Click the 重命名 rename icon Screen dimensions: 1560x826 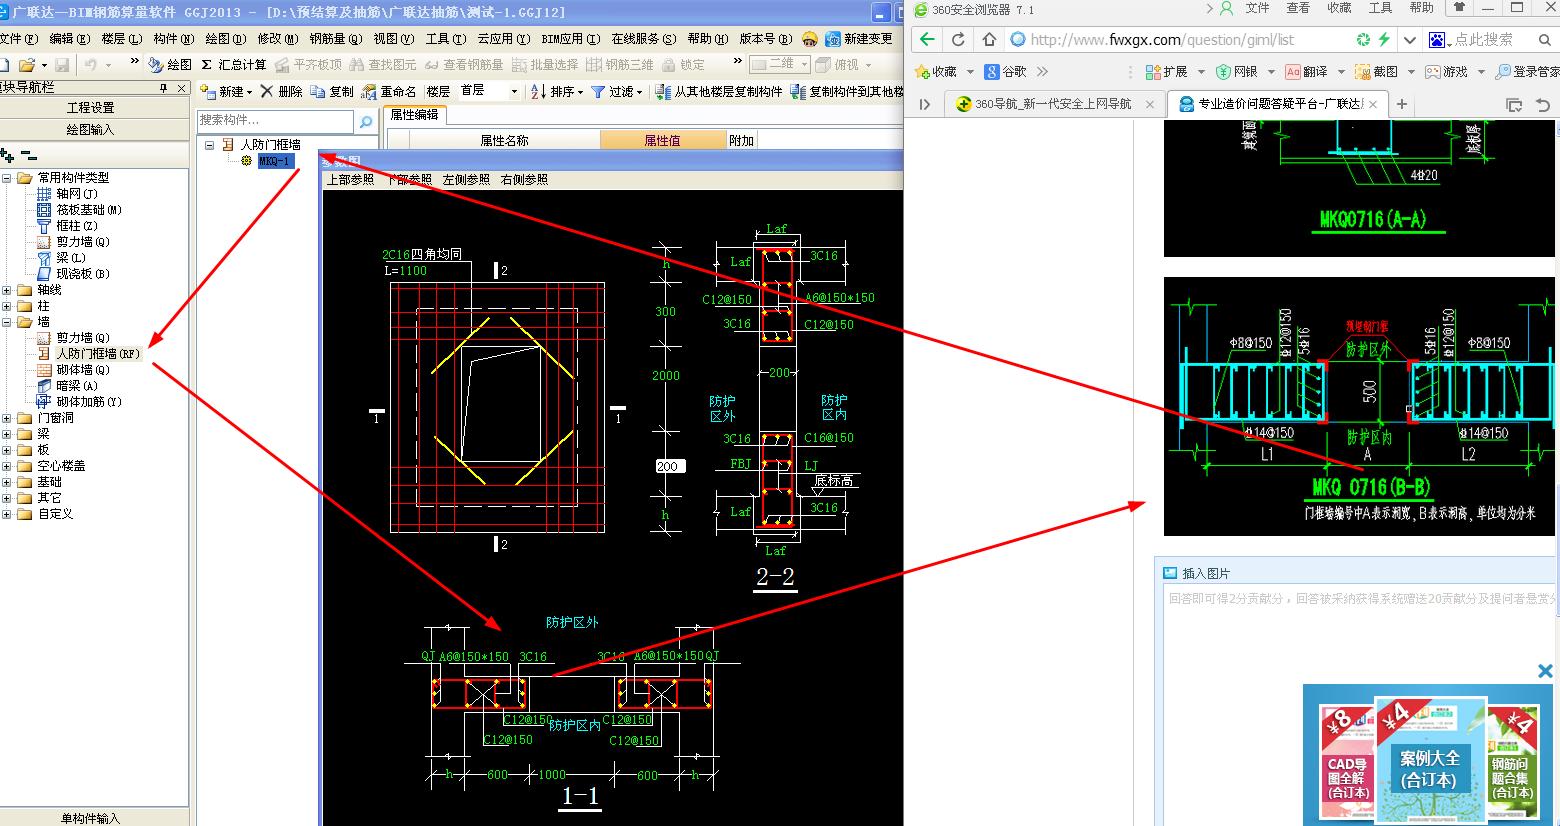(370, 91)
